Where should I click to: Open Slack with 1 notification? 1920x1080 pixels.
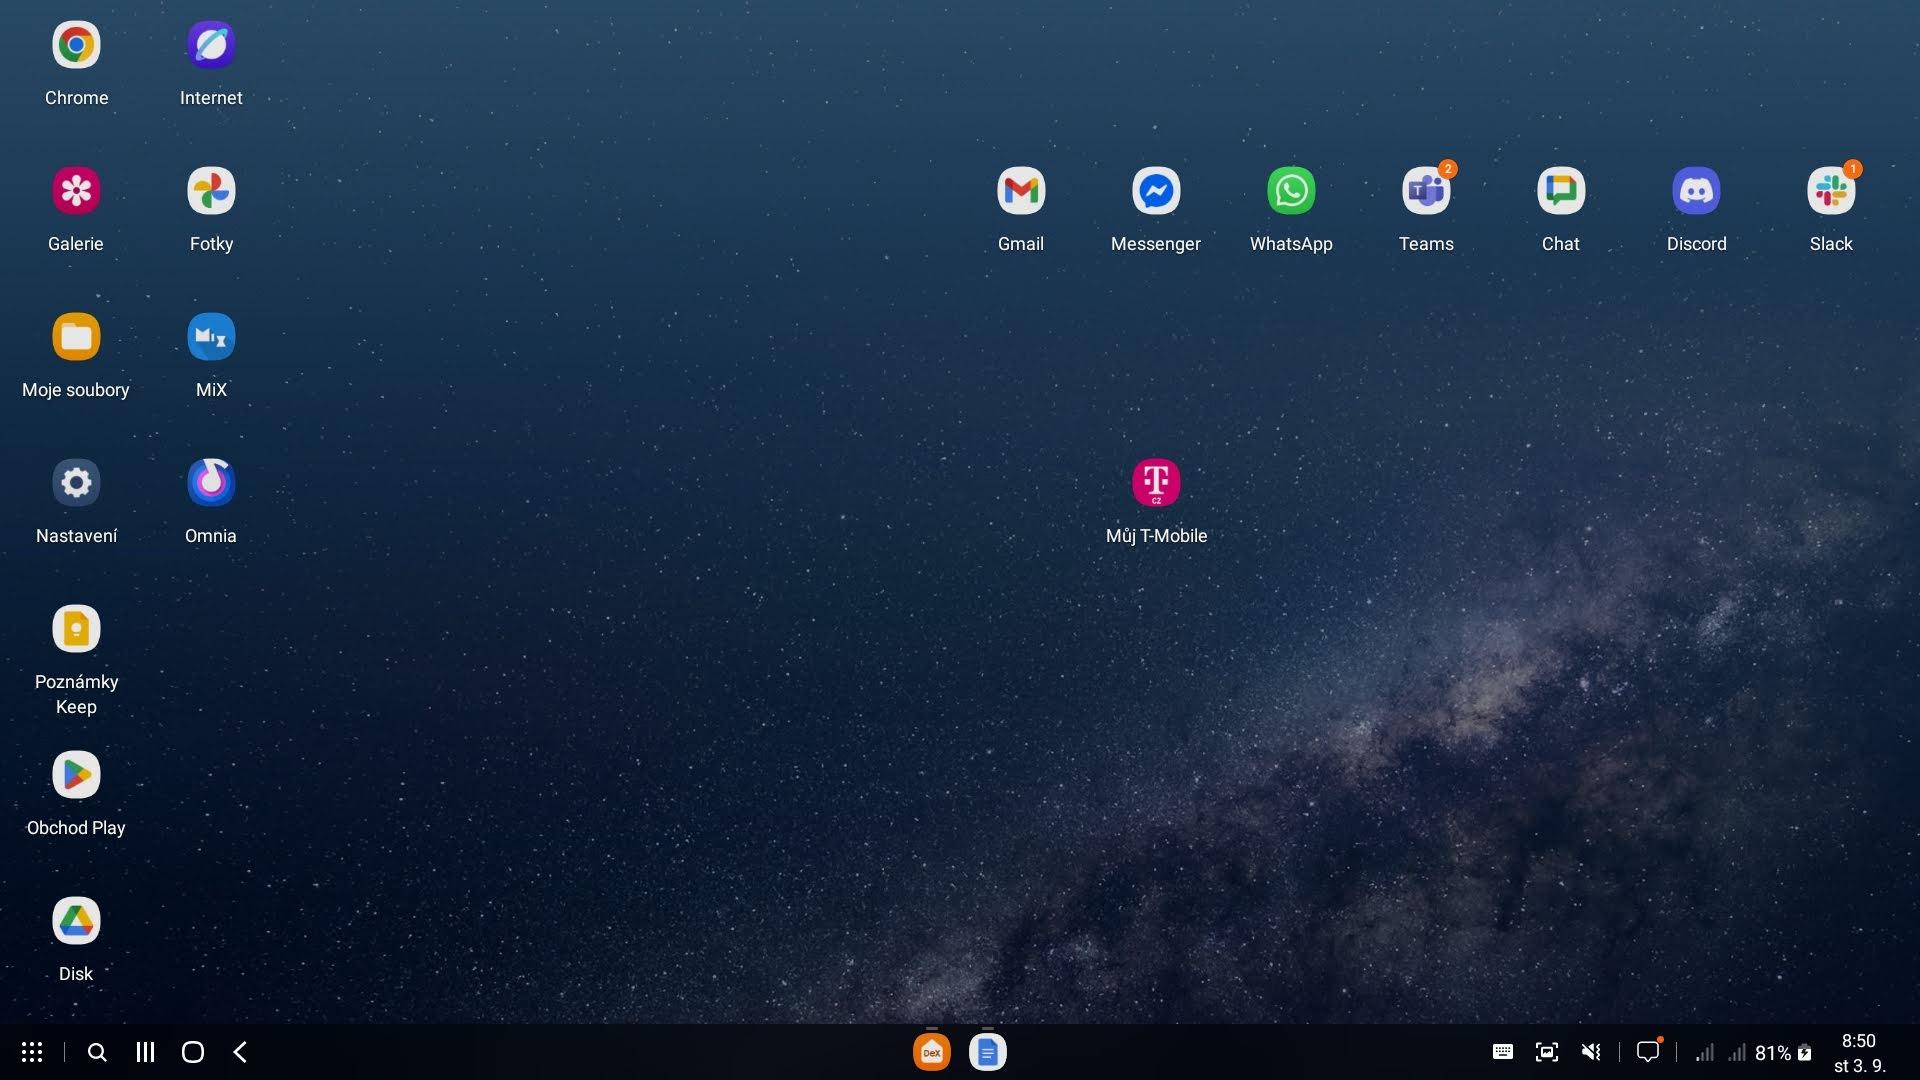click(x=1831, y=191)
